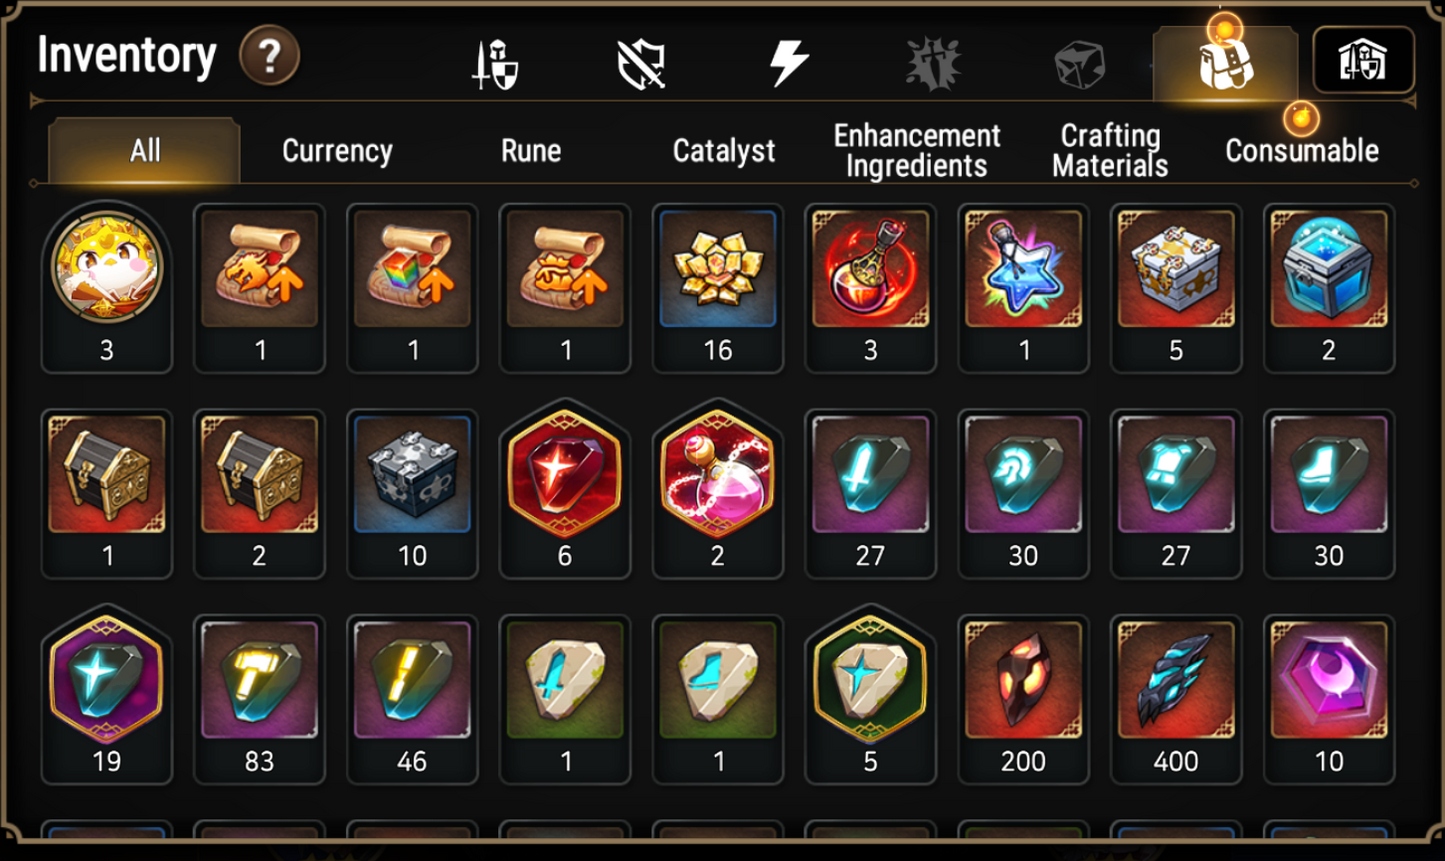This screenshot has height=861, width=1445.
Task: Select the sword and shield equipment icon
Action: 495,64
